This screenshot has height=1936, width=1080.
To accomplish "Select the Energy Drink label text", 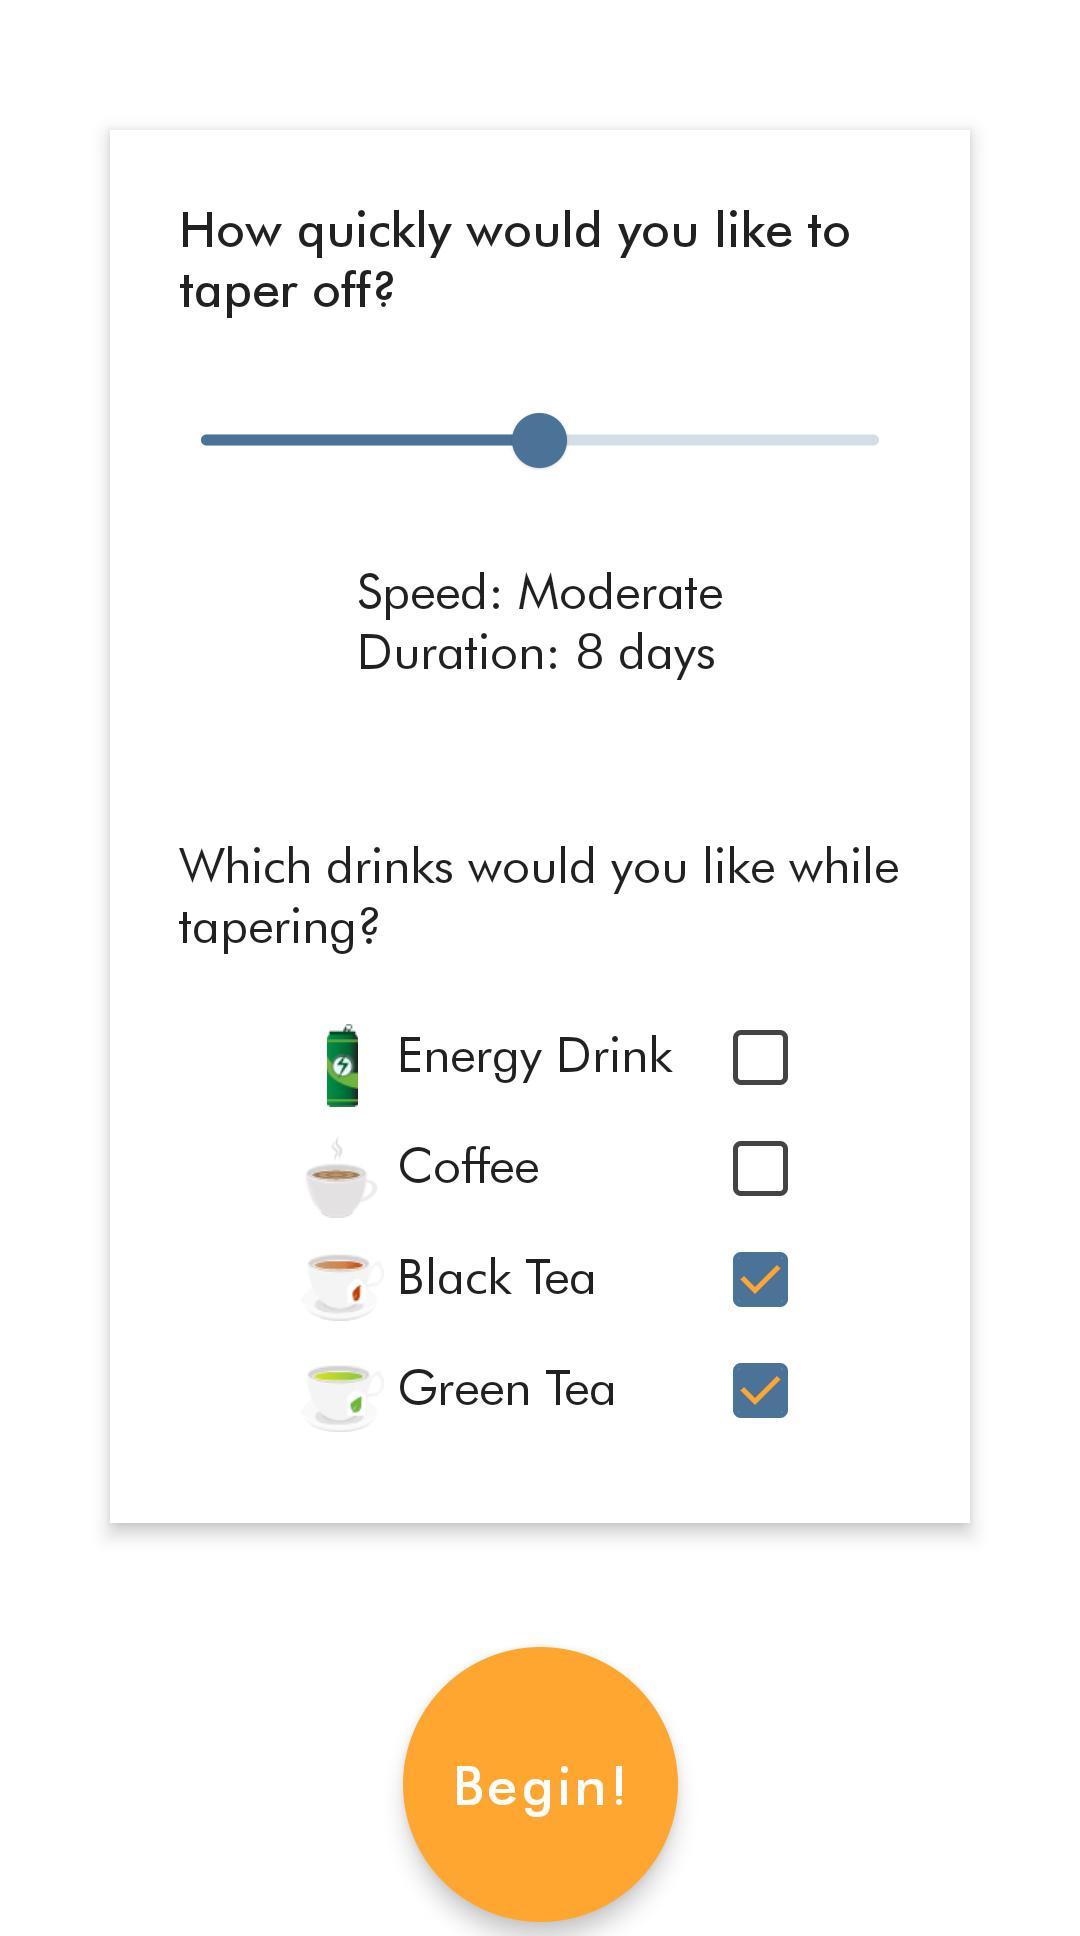I will pyautogui.click(x=535, y=1057).
